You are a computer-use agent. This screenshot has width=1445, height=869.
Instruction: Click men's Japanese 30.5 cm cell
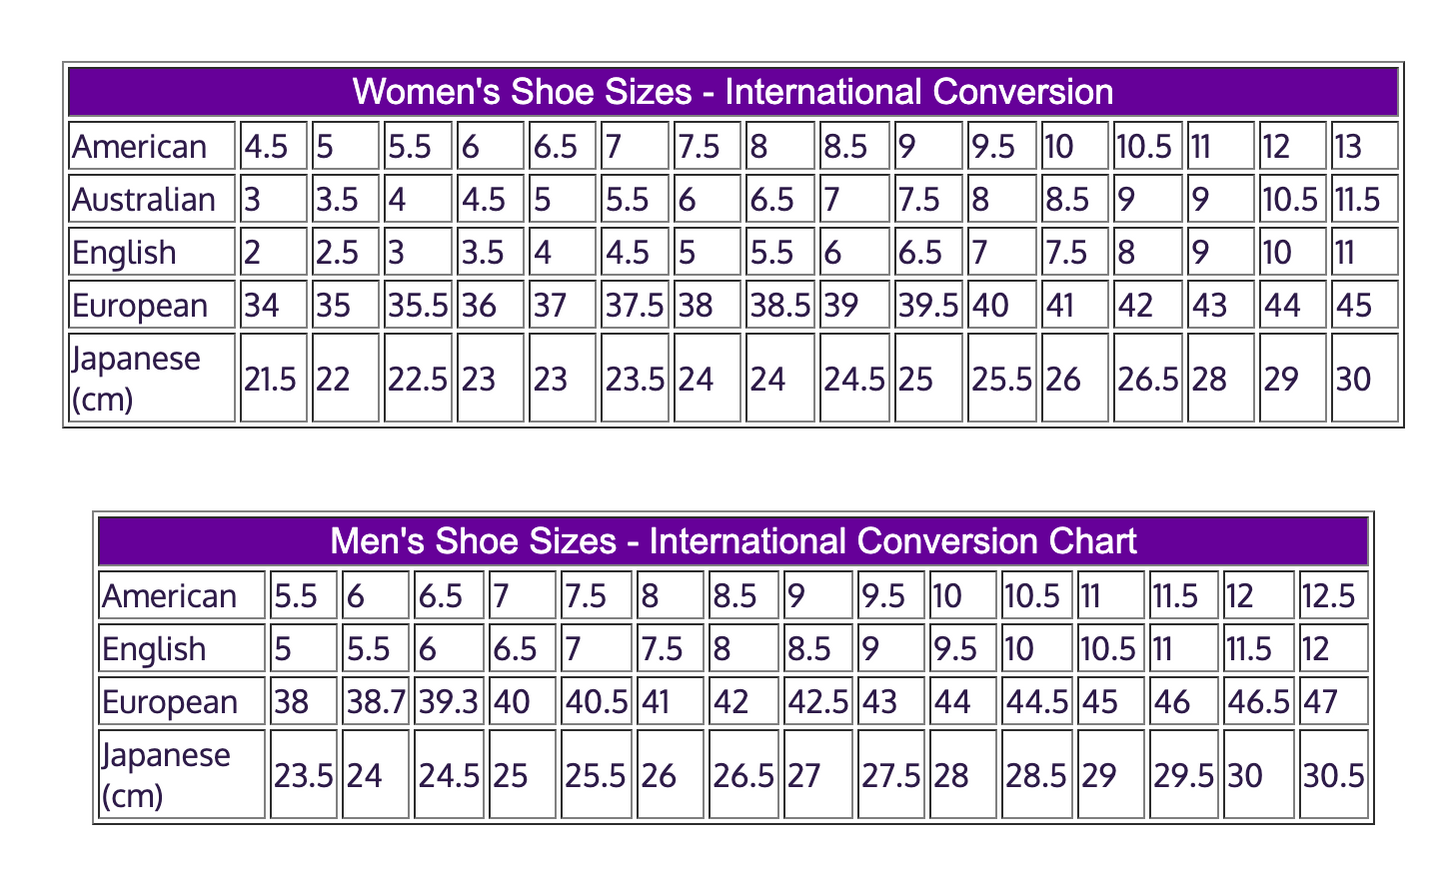click(x=1333, y=776)
